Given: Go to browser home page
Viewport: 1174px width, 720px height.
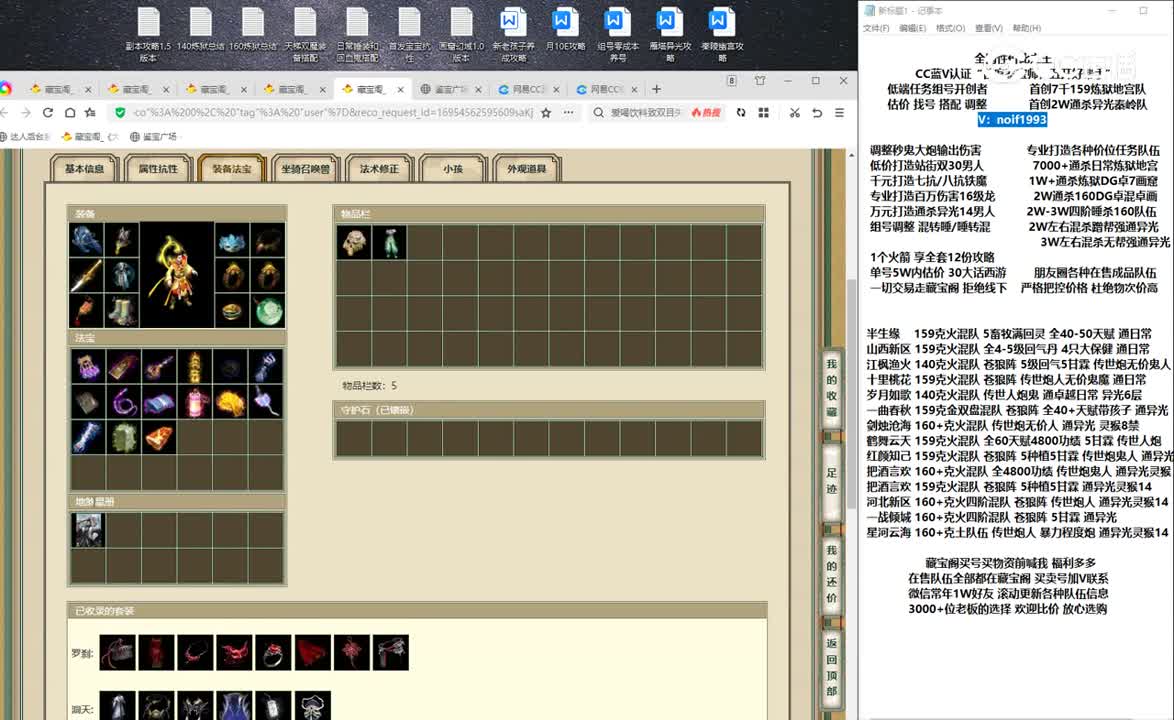Looking at the screenshot, I should (70, 112).
